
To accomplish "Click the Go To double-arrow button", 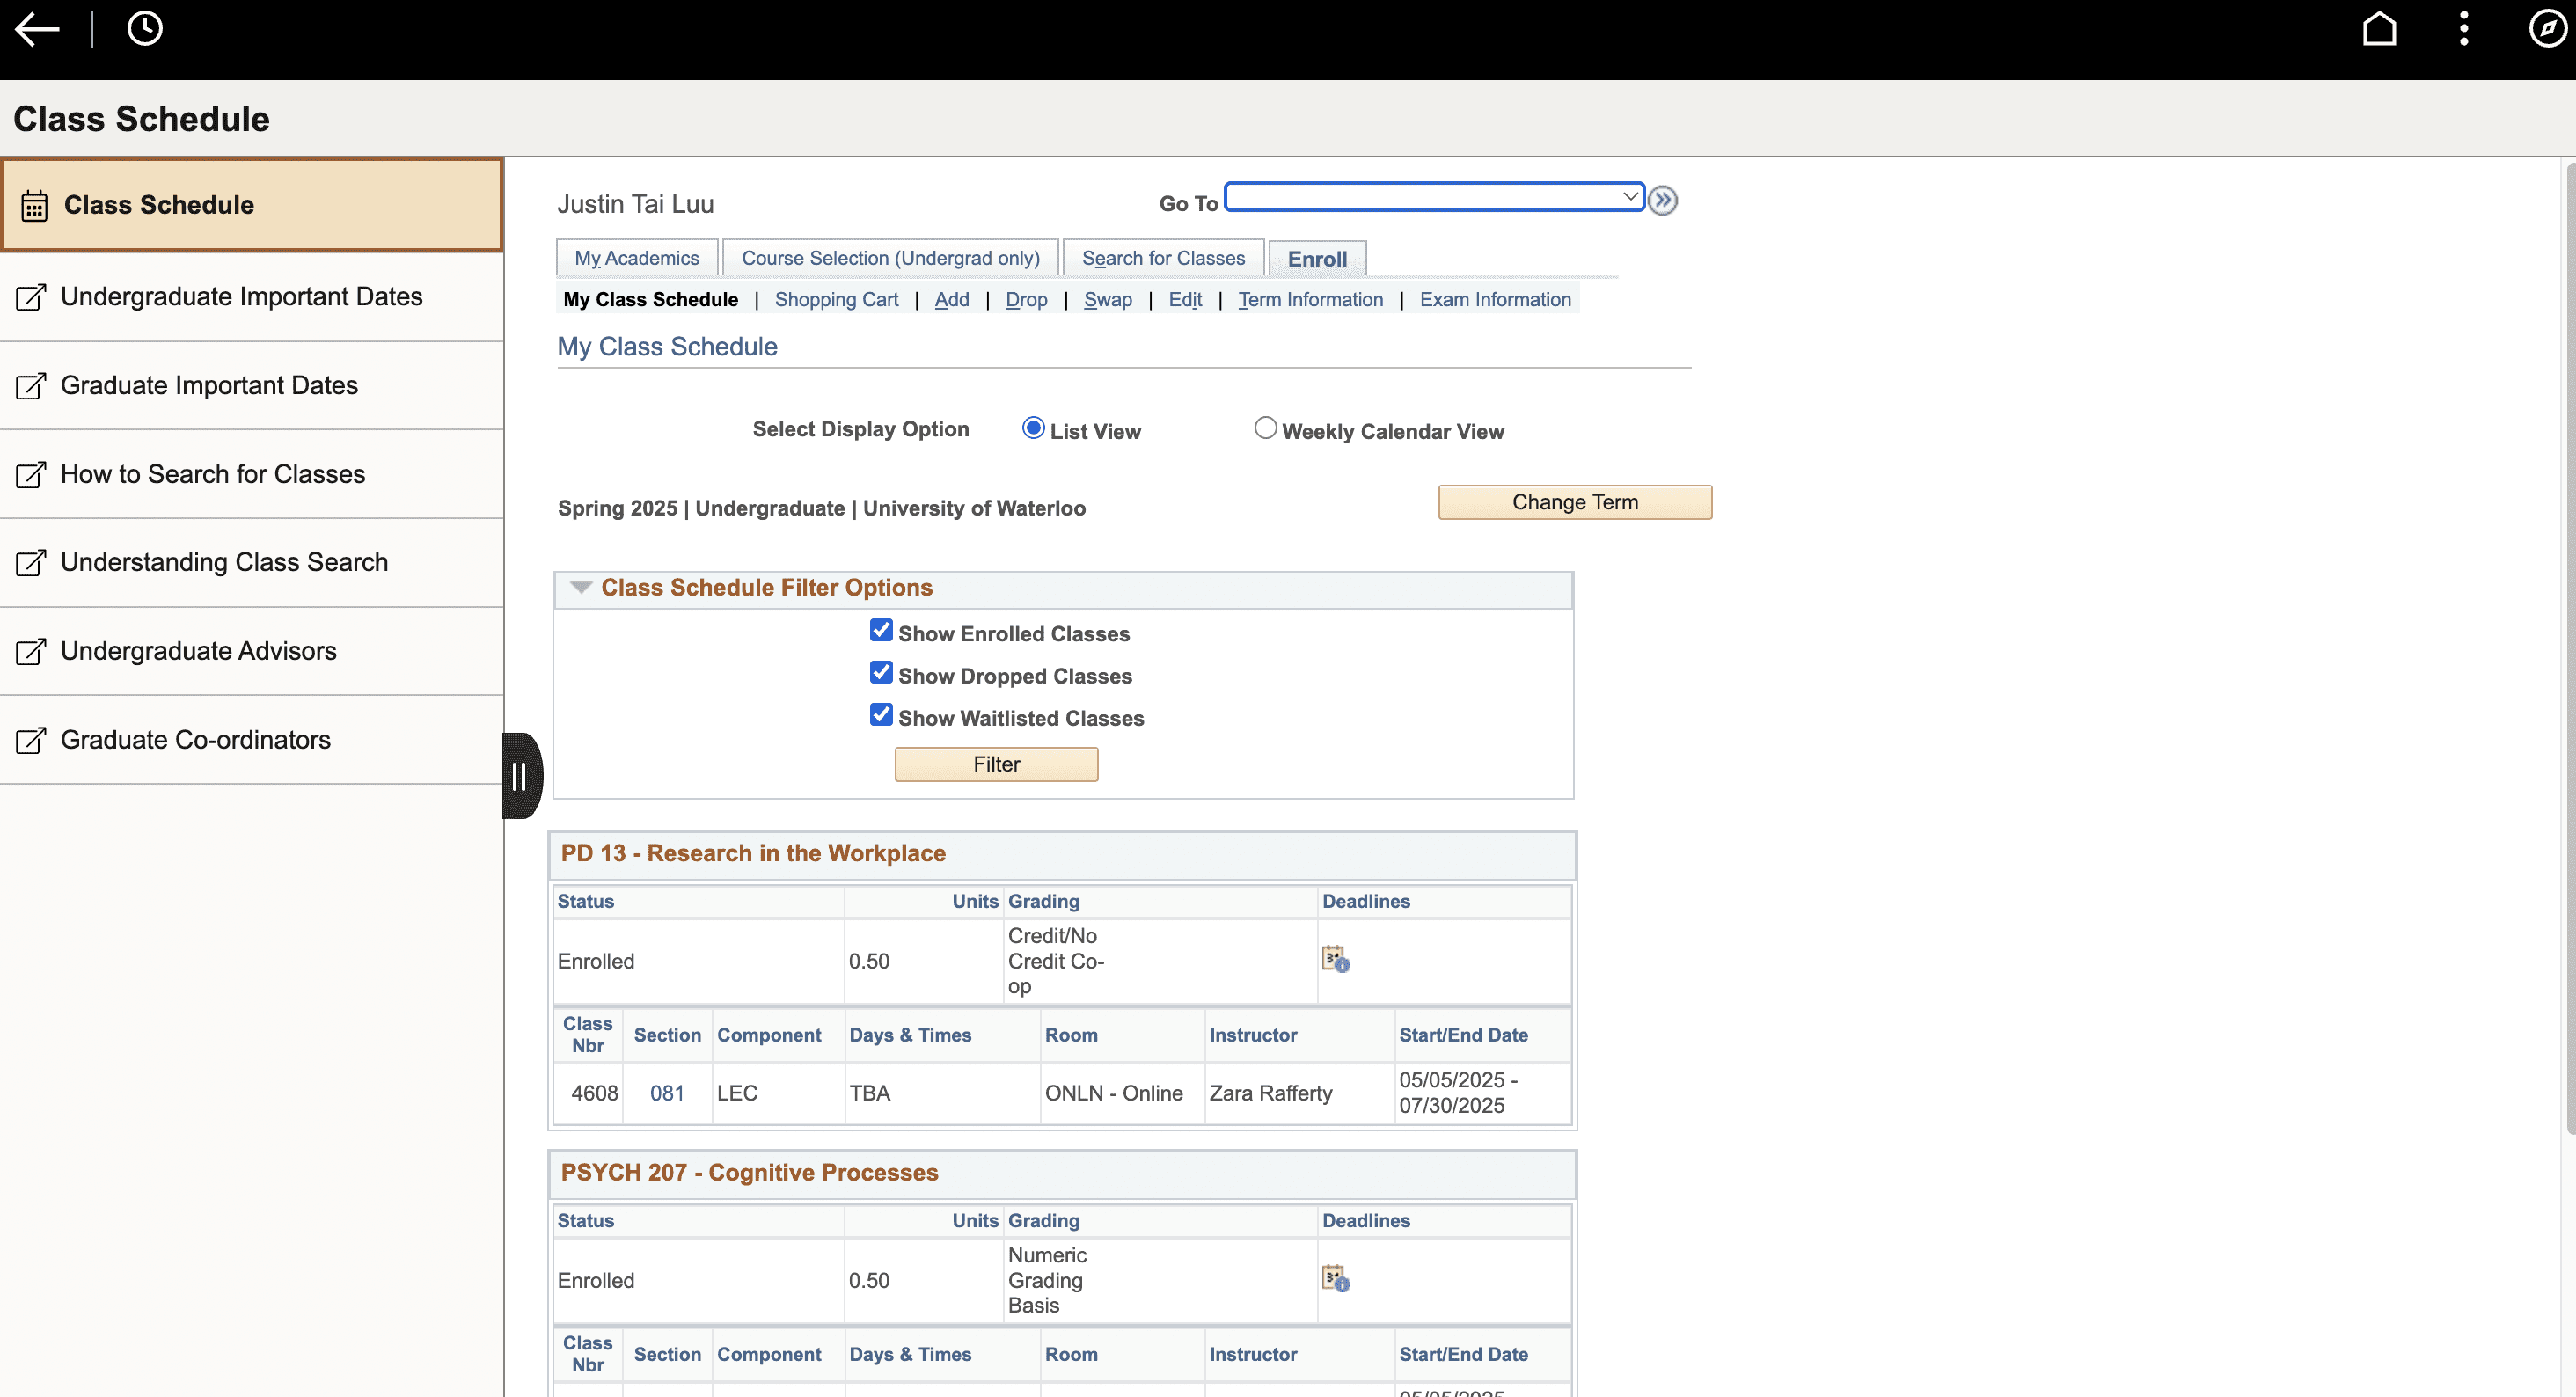I will point(1662,201).
